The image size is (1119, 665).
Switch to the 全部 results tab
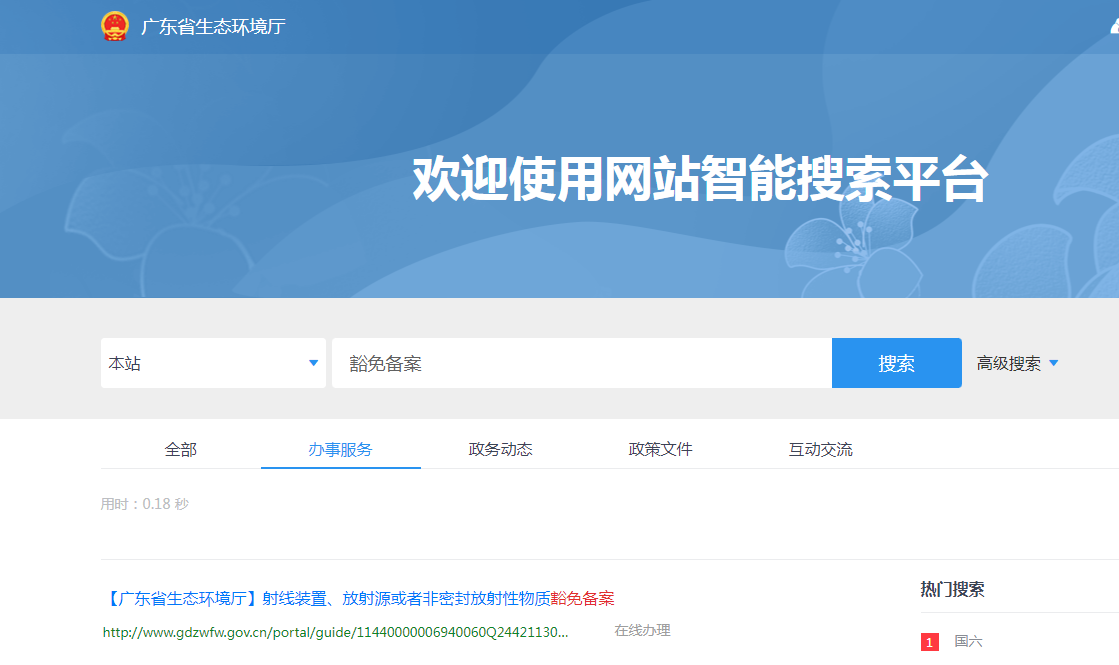181,449
